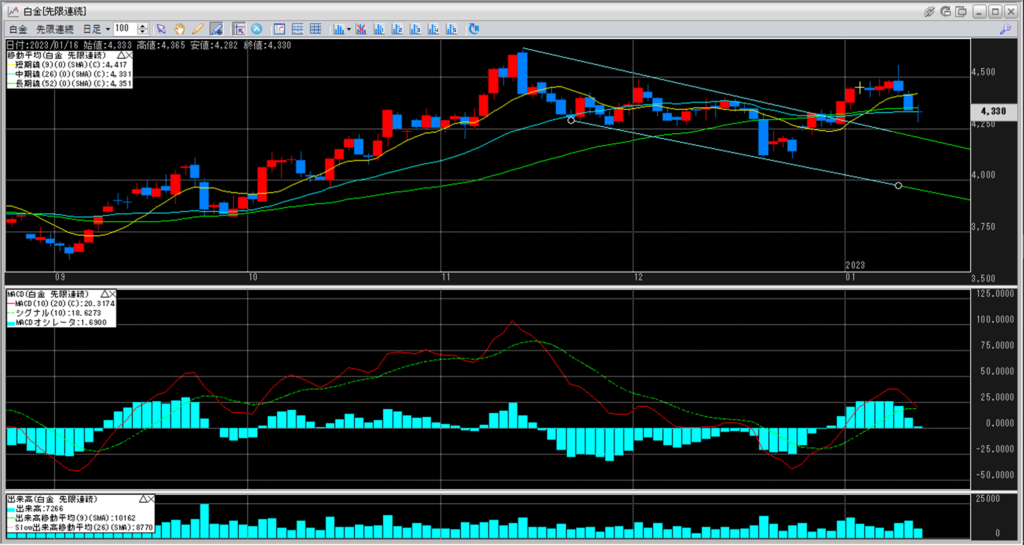Select indicator preset 2 icon
This screenshot has width=1024, height=545.
tap(396, 29)
